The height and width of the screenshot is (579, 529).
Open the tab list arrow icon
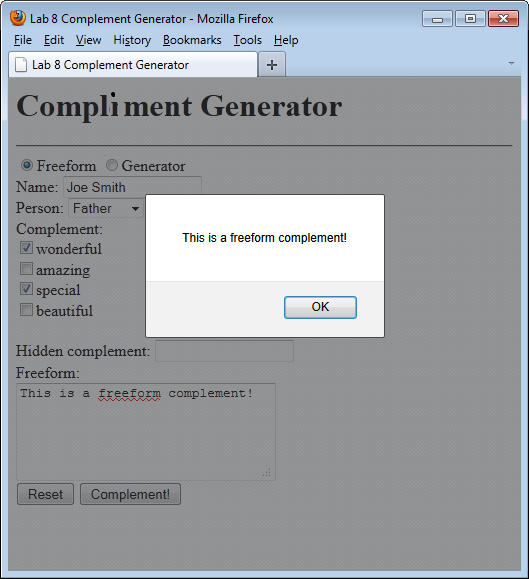click(511, 64)
